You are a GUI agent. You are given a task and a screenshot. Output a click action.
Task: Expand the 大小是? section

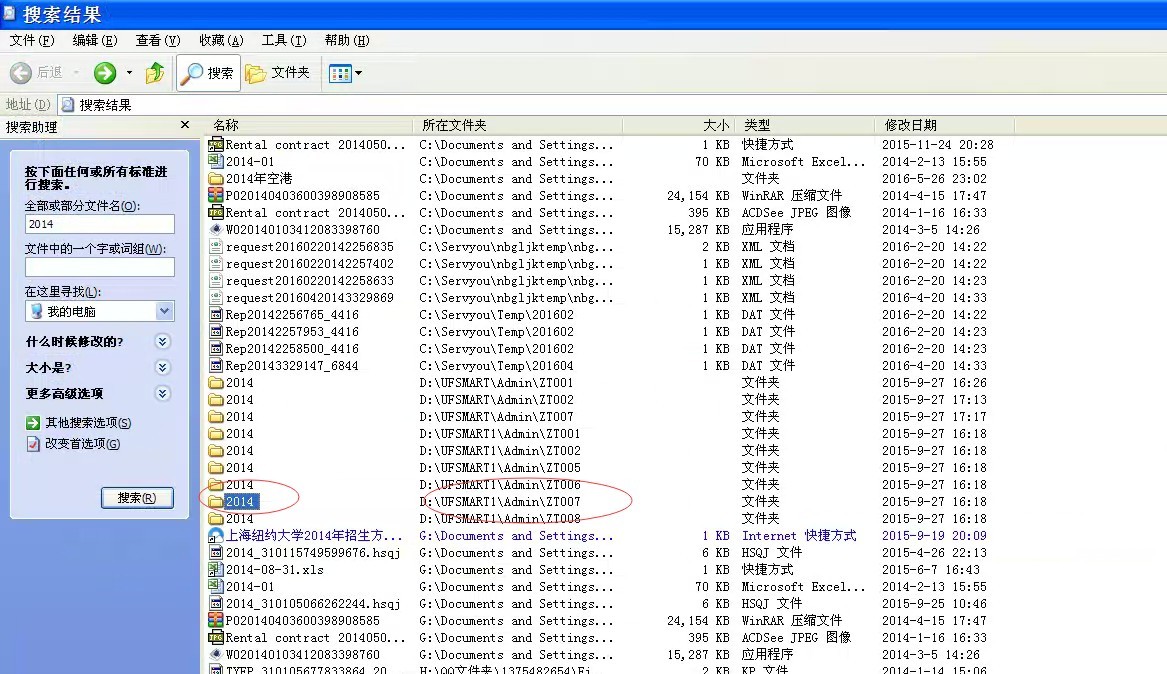(162, 368)
